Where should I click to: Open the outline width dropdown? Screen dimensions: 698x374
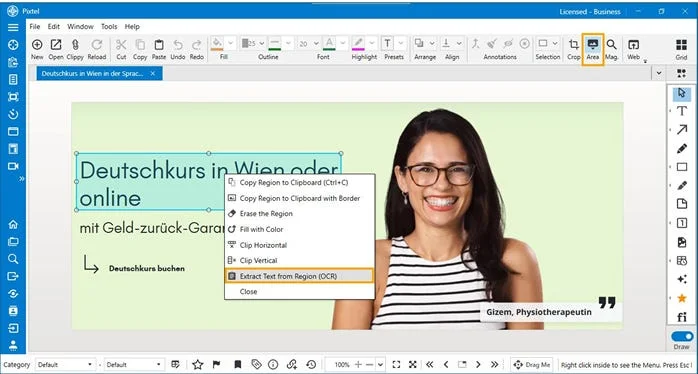point(262,43)
